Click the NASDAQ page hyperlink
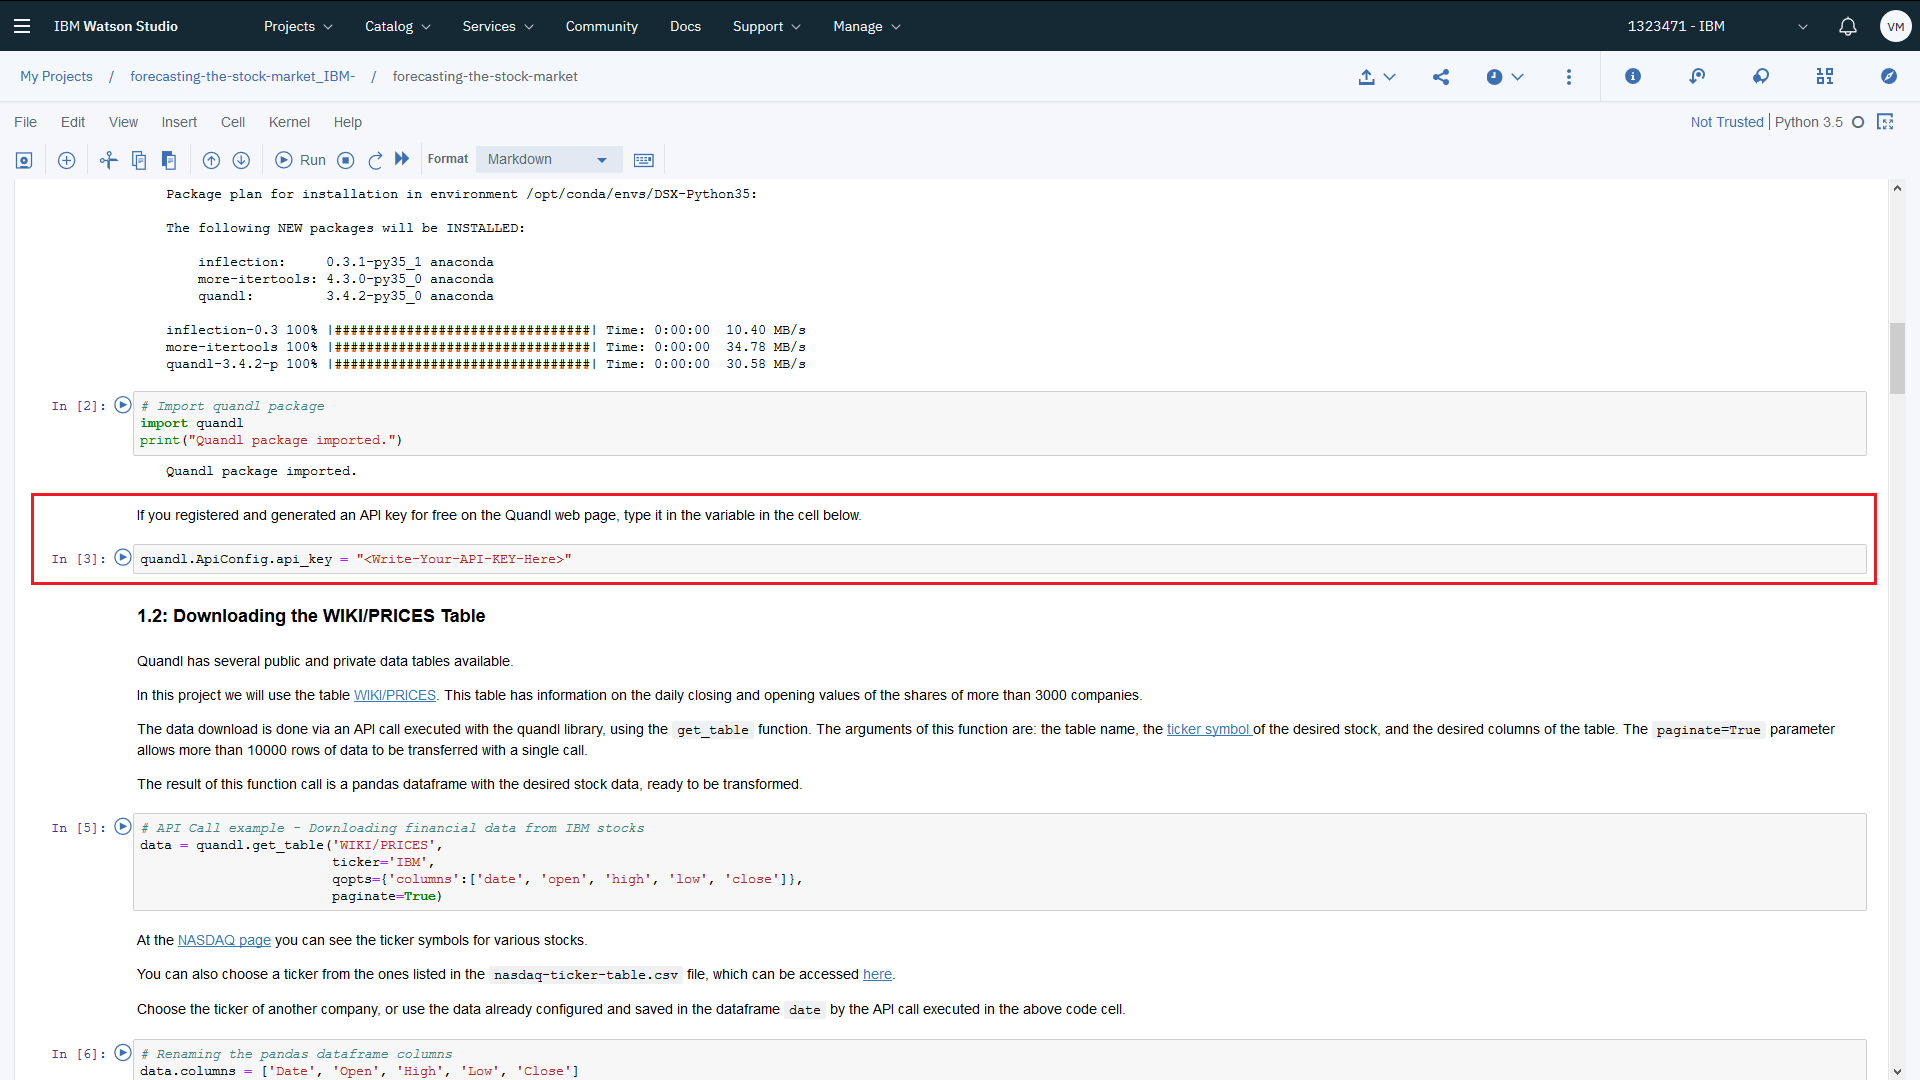 coord(224,940)
